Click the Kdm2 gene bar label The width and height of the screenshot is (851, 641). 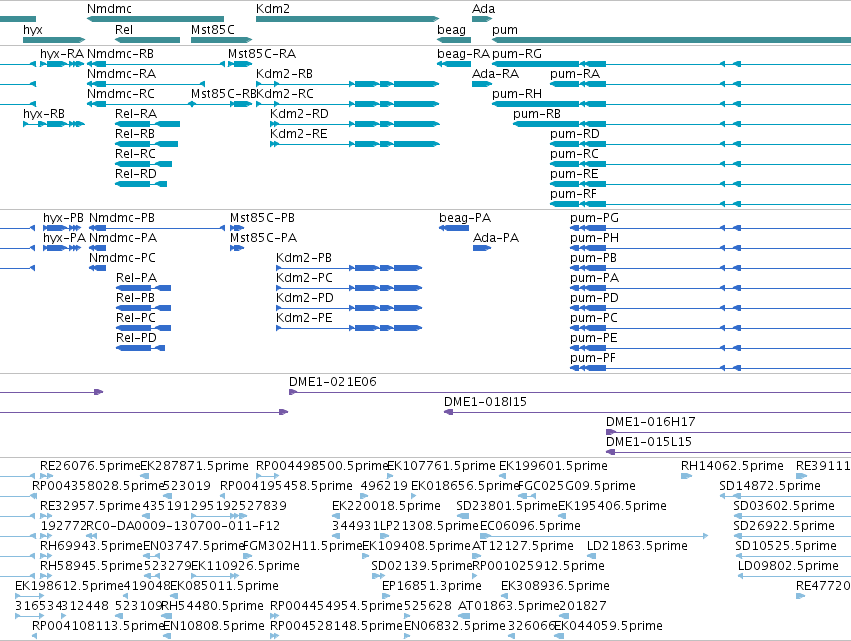click(x=272, y=9)
